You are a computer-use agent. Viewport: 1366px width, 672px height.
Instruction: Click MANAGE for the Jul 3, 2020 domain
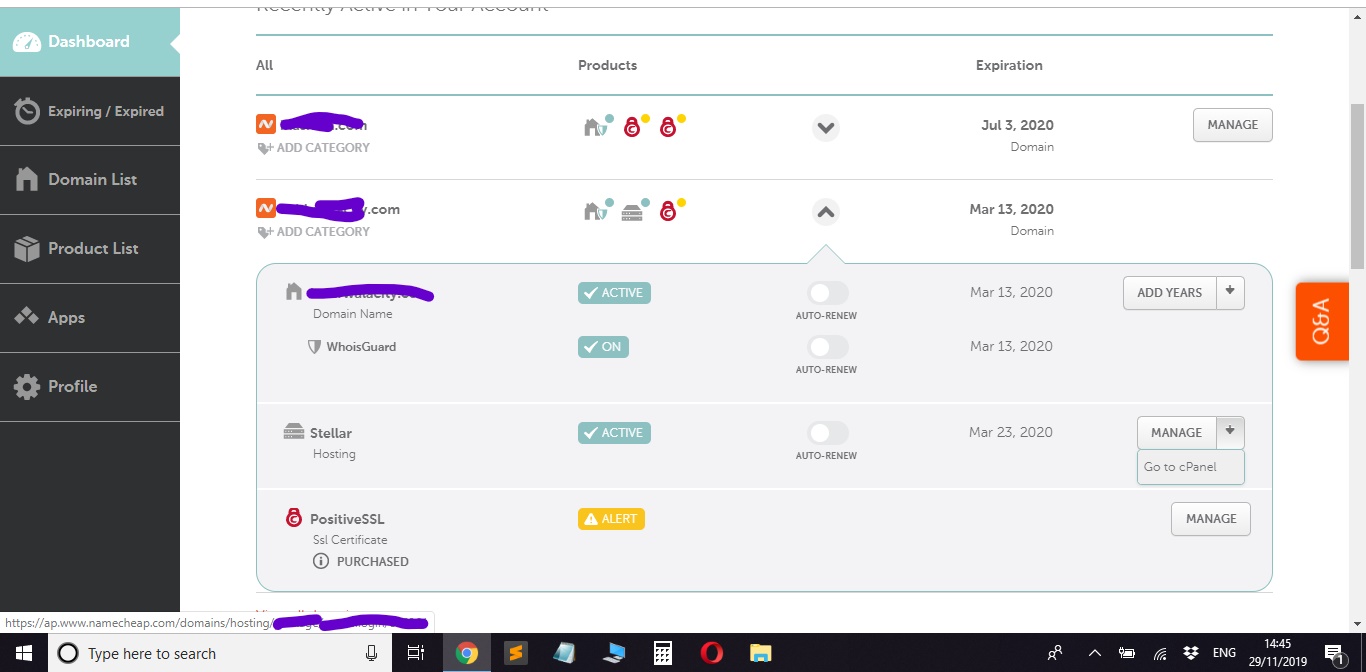(1232, 125)
